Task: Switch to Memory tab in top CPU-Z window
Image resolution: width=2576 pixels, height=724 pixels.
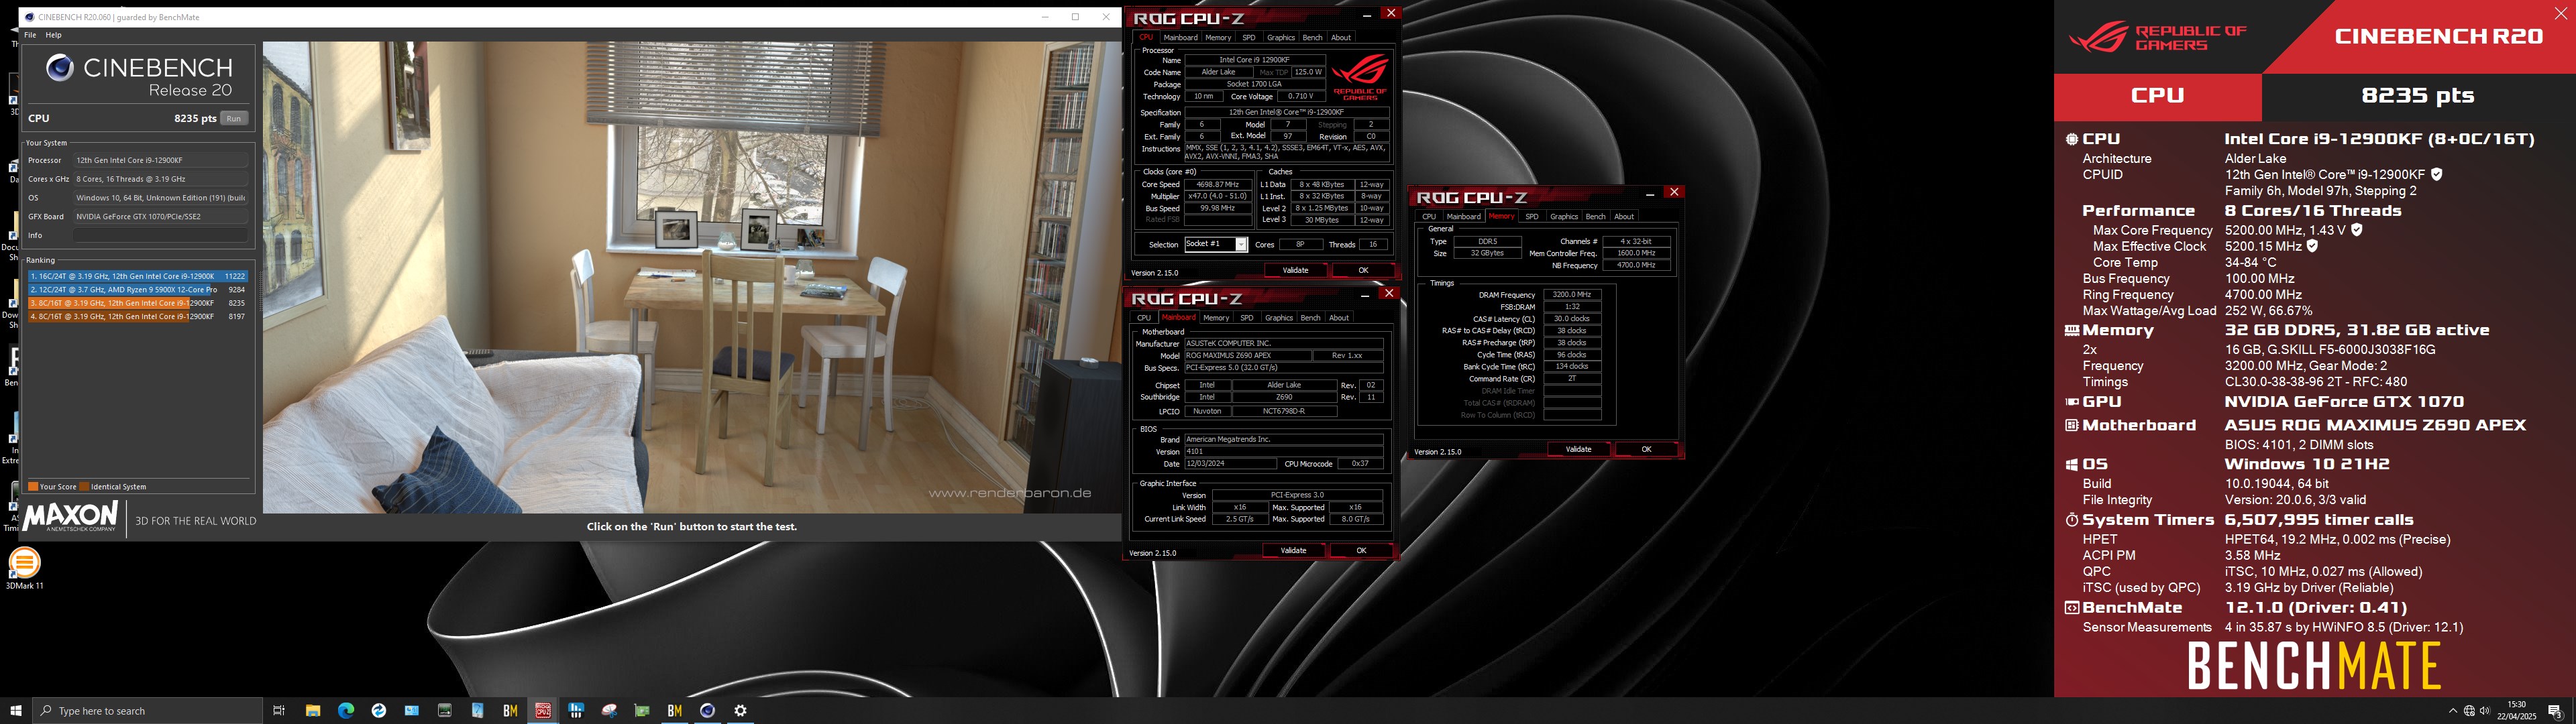Action: tap(1218, 37)
